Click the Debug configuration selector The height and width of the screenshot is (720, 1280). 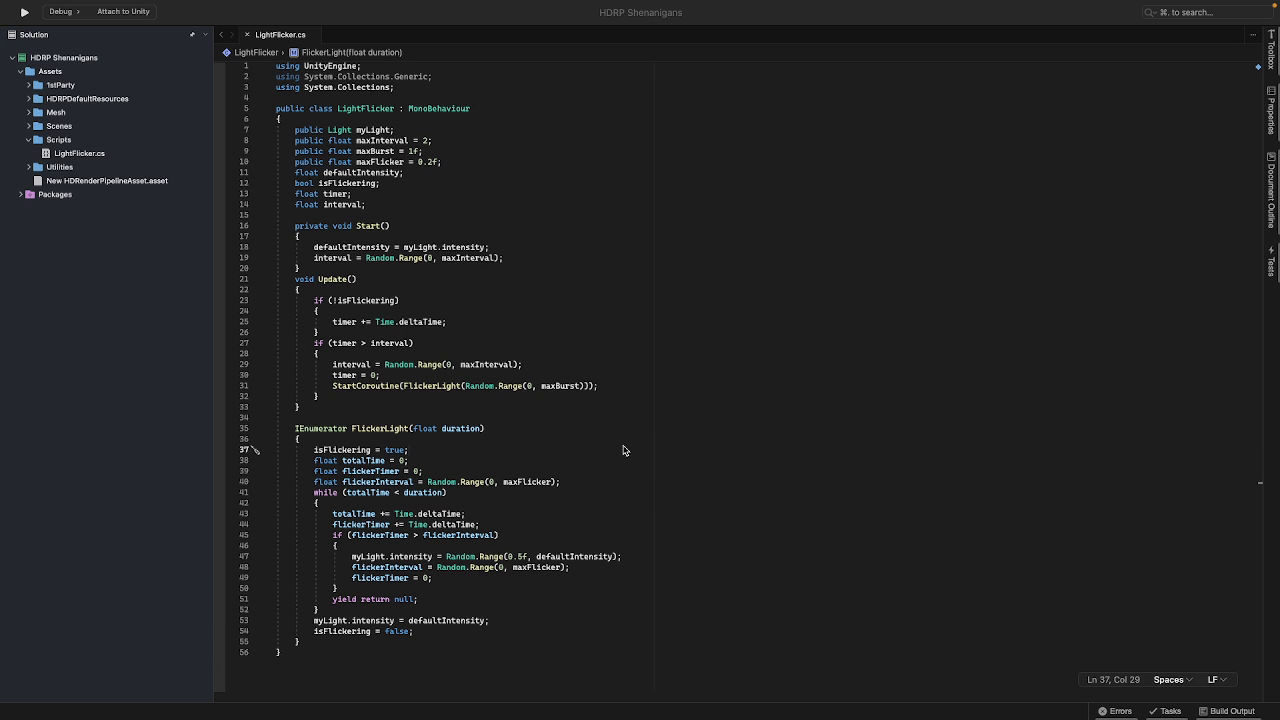tap(61, 12)
